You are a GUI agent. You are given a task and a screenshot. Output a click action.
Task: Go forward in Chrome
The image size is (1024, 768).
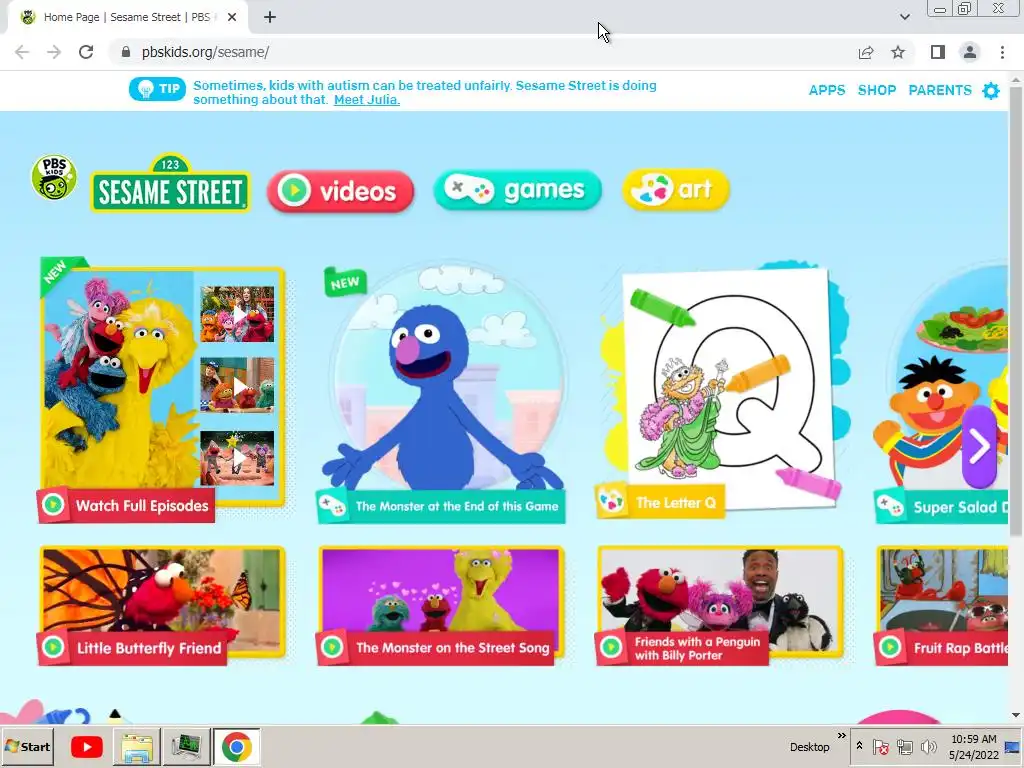pyautogui.click(x=54, y=52)
